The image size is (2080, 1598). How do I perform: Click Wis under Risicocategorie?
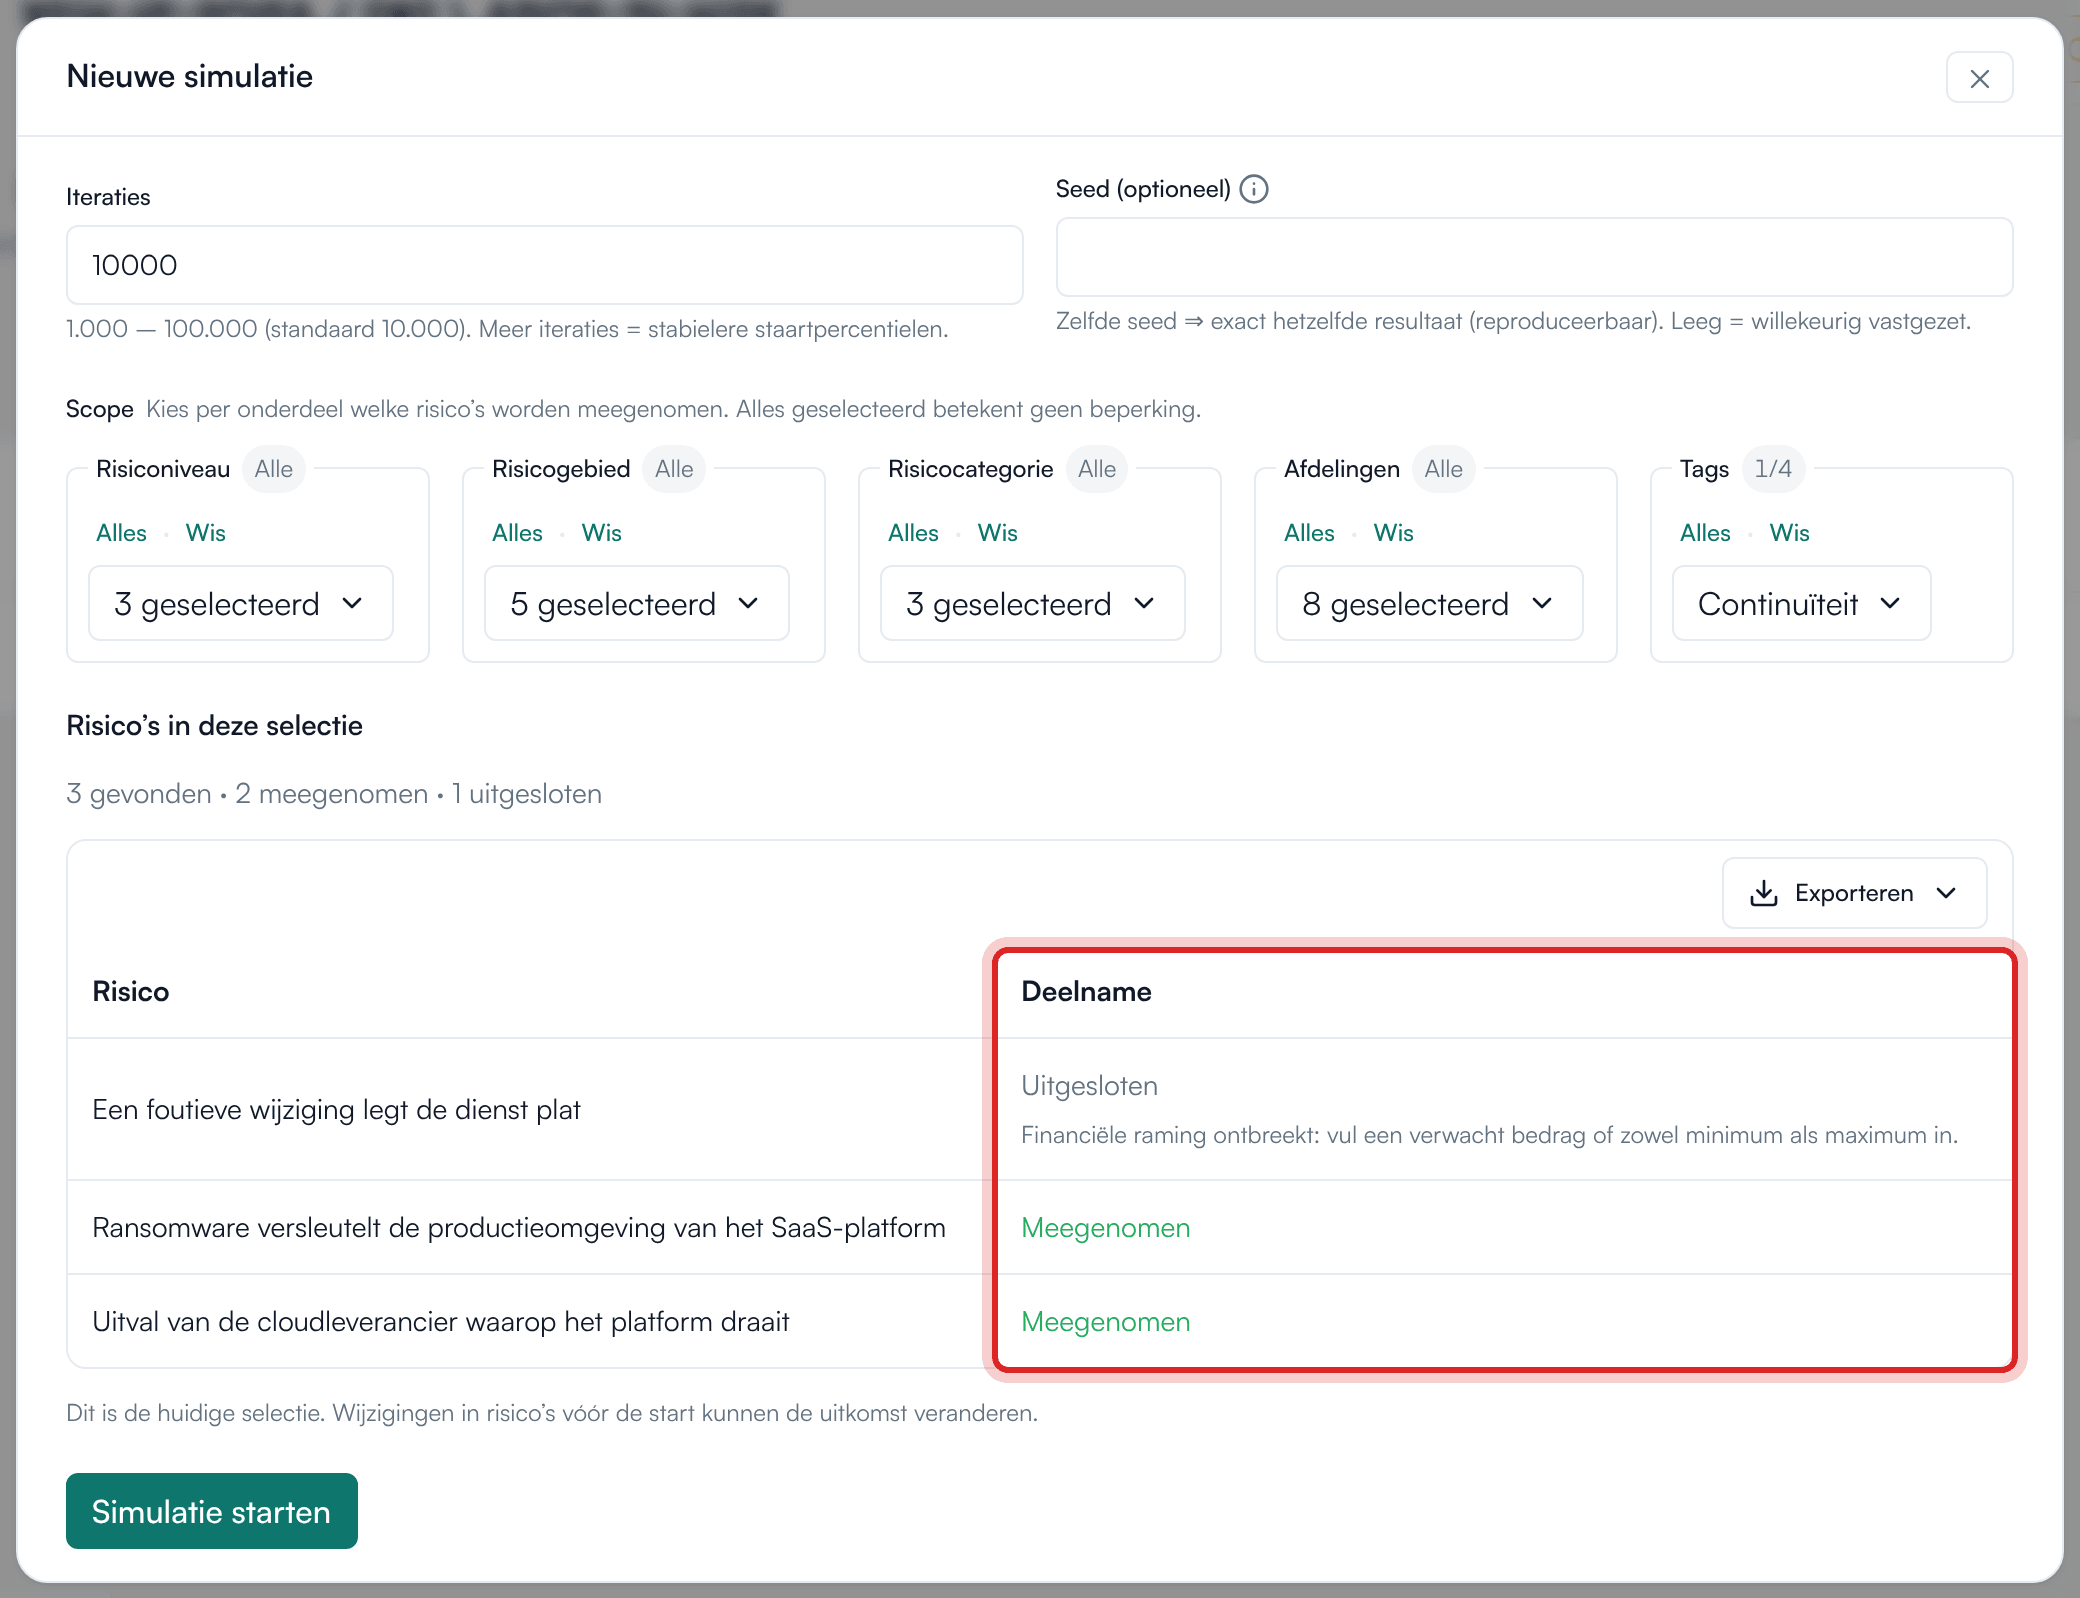pos(998,533)
